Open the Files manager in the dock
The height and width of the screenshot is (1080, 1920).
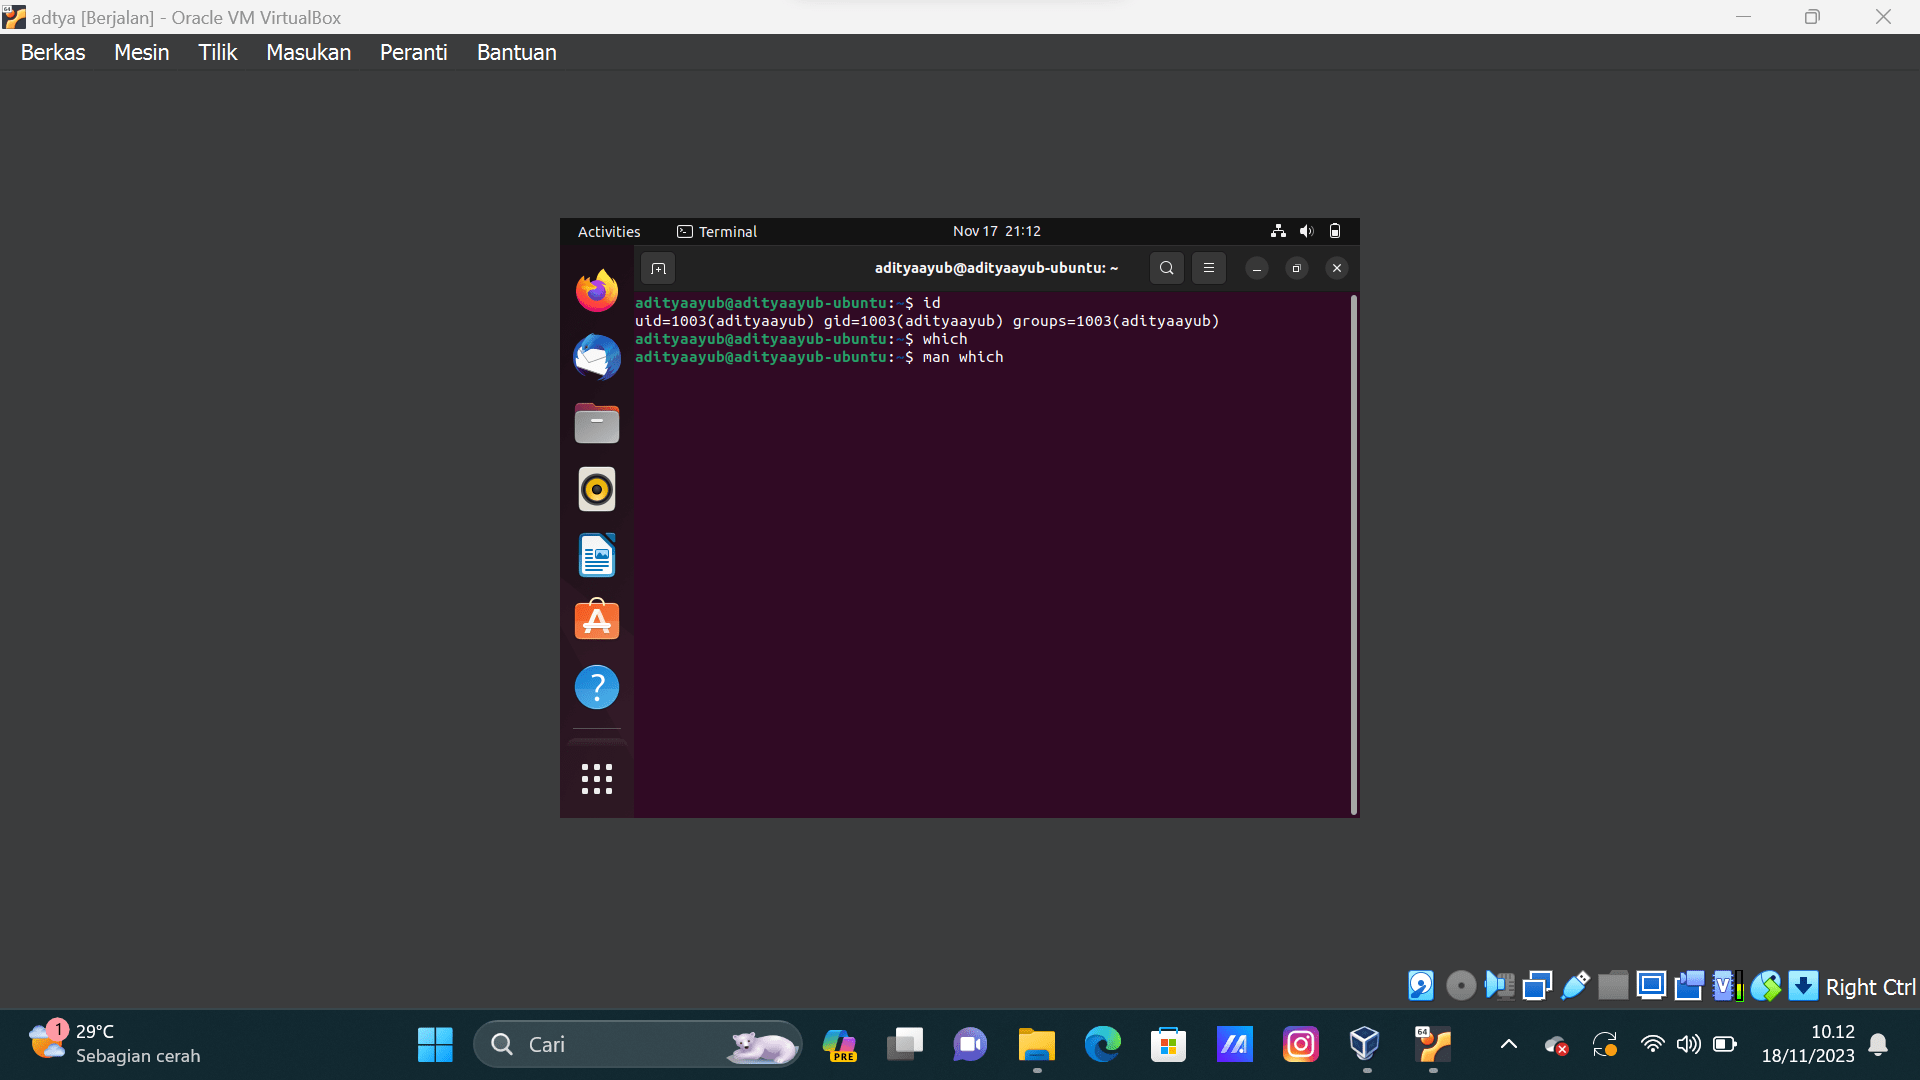pos(597,423)
